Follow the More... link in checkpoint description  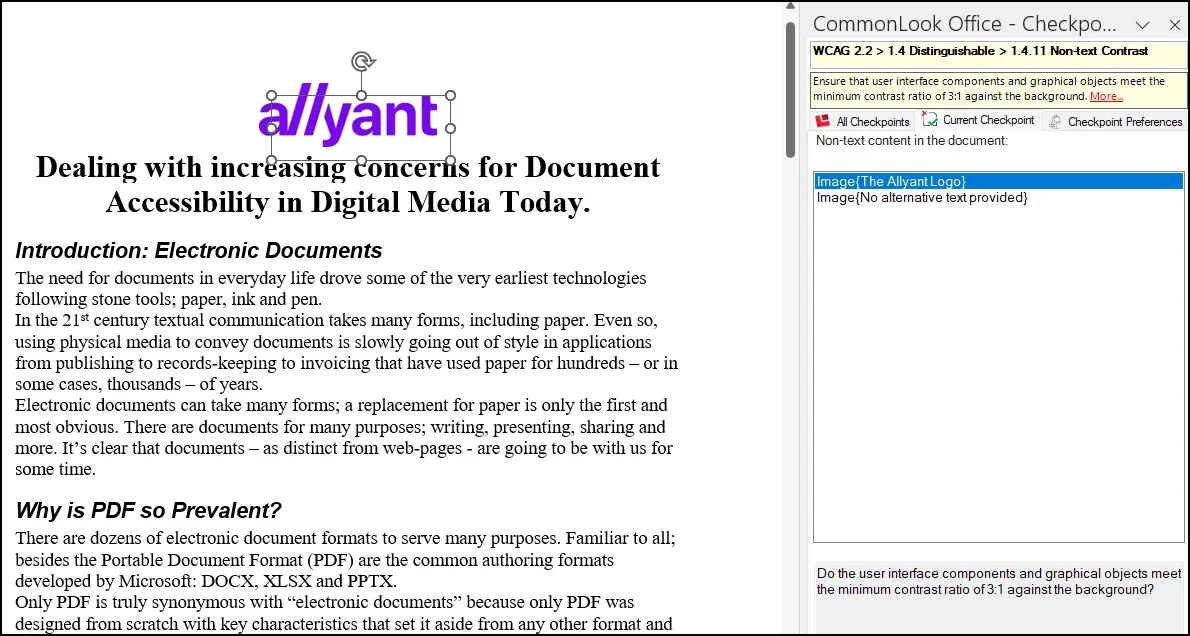tap(1107, 96)
